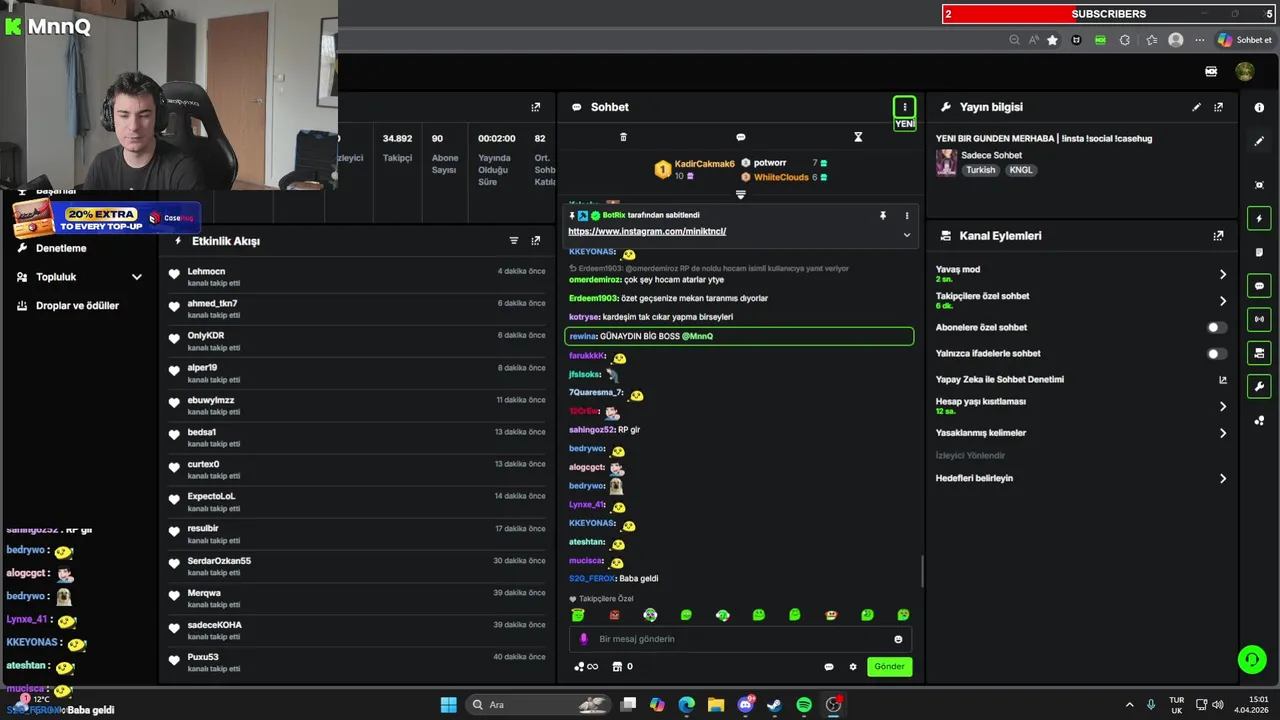Toggle Yalnızca ifadelerle sohbet switch
Viewport: 1280px width, 720px height.
click(1216, 353)
